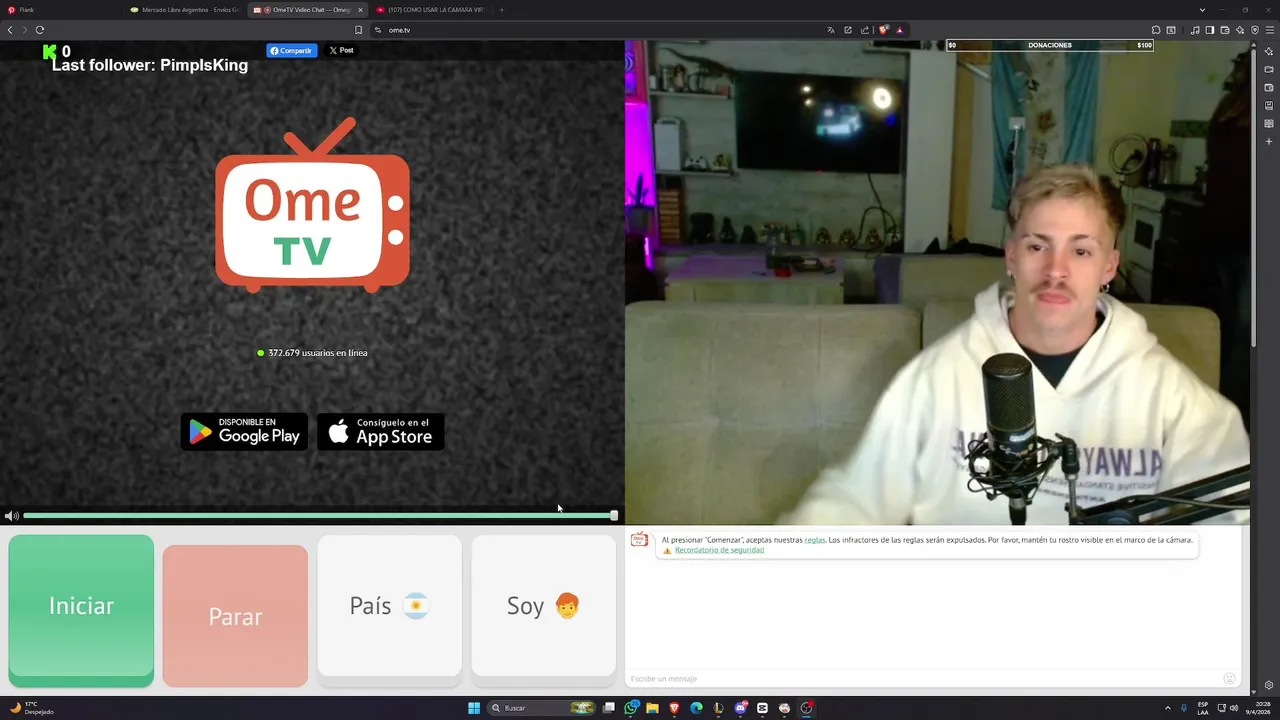Screen dimensions: 1280x720
Task: Switch to the Plank Pinterest tab
Action: [62, 10]
